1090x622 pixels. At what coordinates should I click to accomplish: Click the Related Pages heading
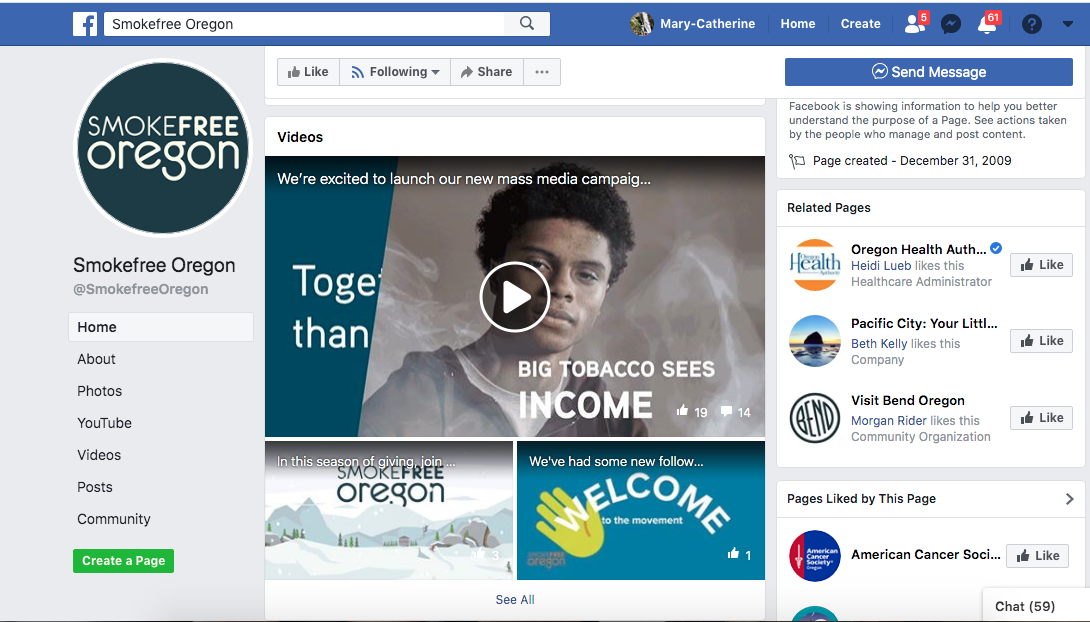click(829, 208)
